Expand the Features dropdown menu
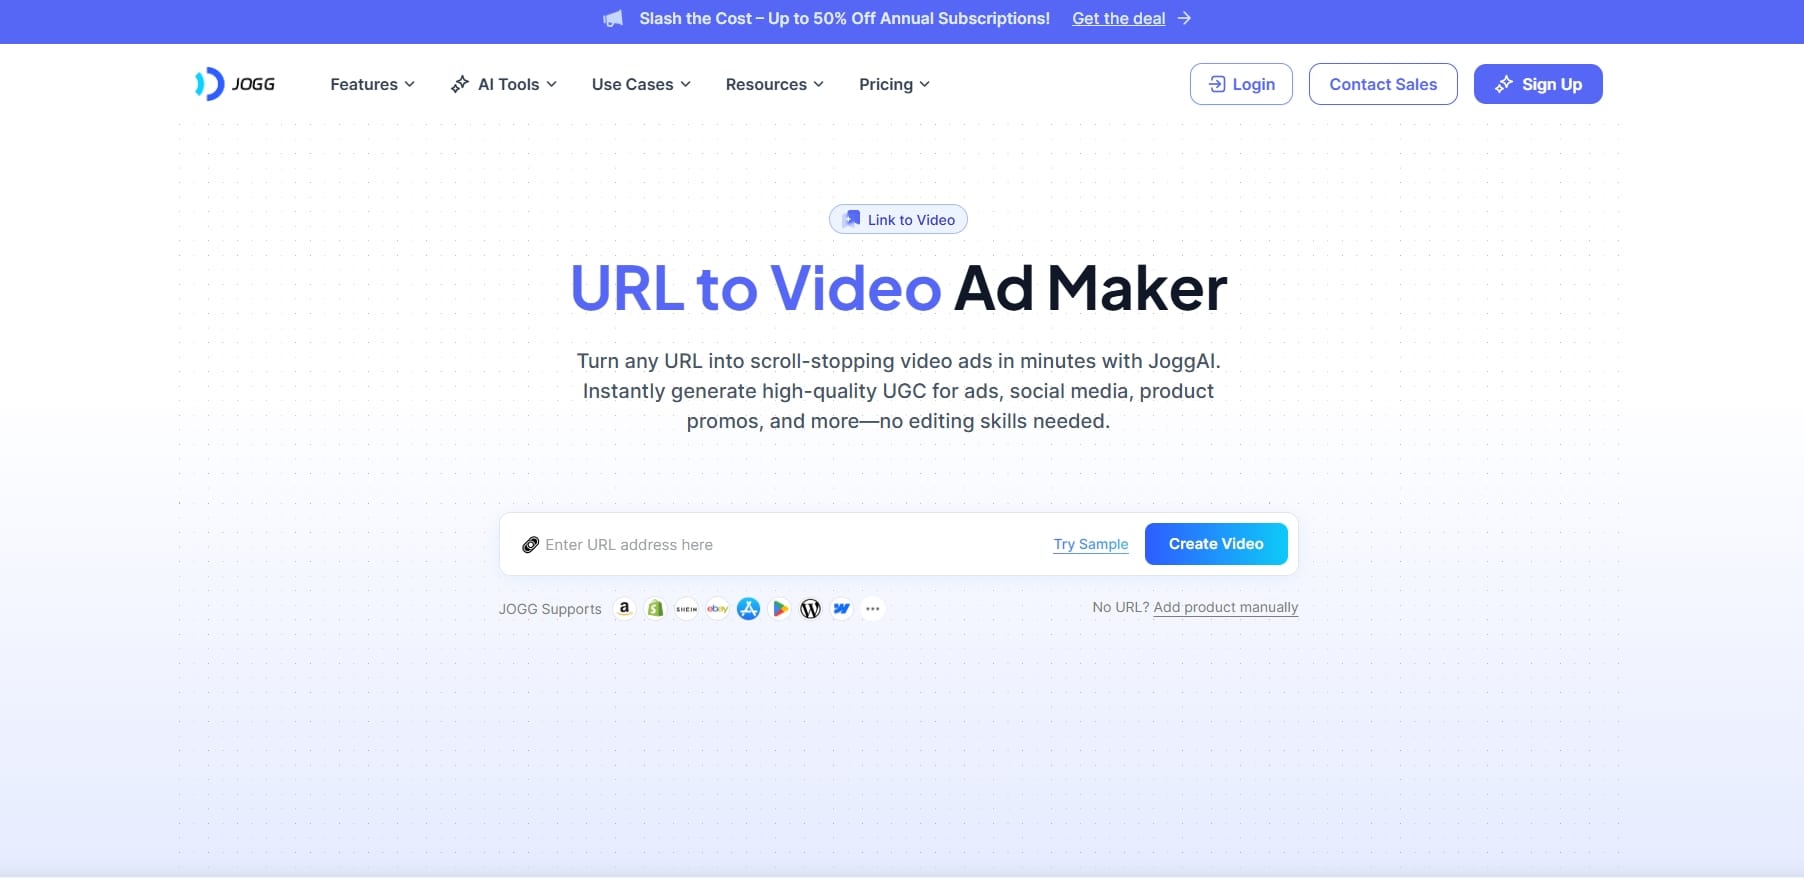The height and width of the screenshot is (878, 1804). tap(372, 84)
